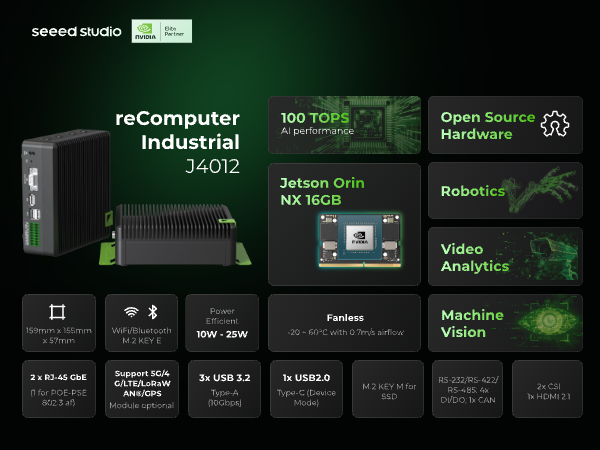The image size is (600, 450).
Task: Click the machine vision eye graphic
Action: tap(548, 321)
